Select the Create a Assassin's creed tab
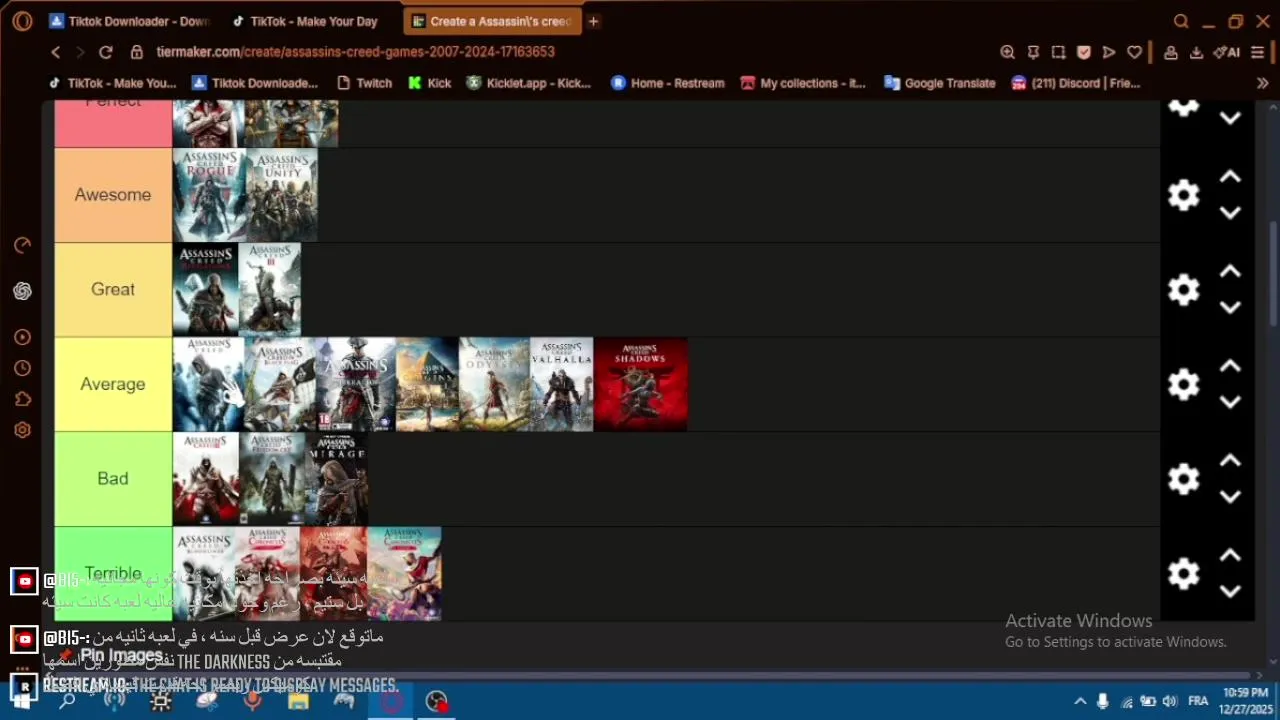 coord(492,21)
